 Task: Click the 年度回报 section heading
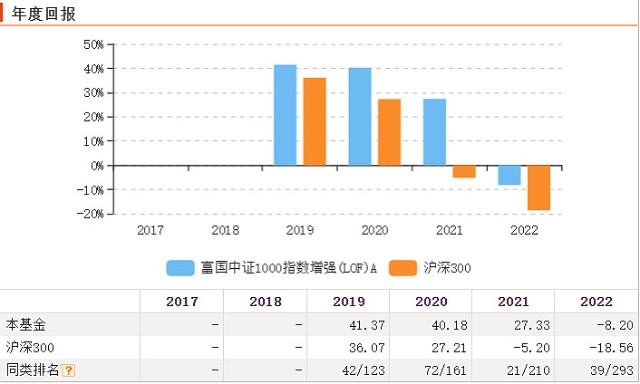tap(43, 14)
